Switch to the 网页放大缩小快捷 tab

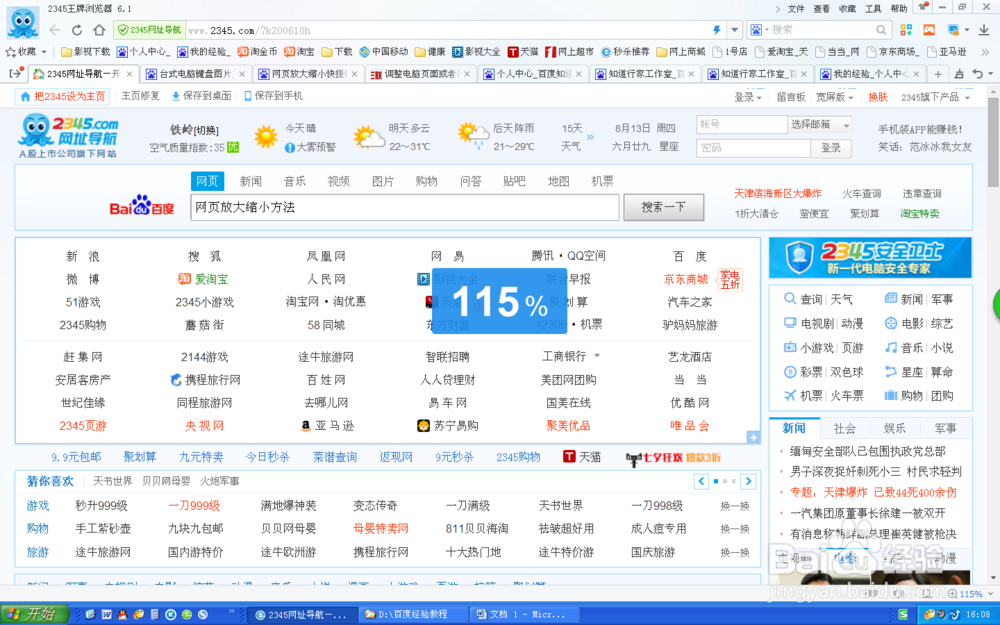click(x=307, y=74)
